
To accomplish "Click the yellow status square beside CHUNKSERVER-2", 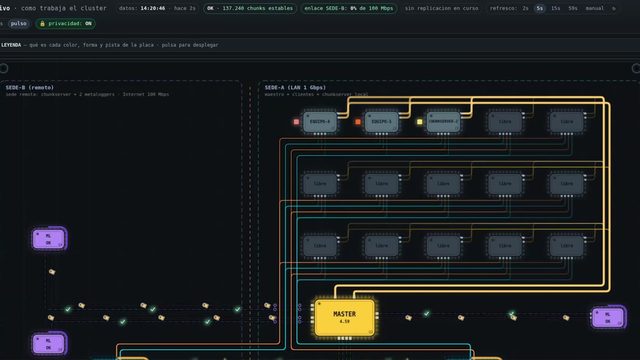I will click(420, 122).
